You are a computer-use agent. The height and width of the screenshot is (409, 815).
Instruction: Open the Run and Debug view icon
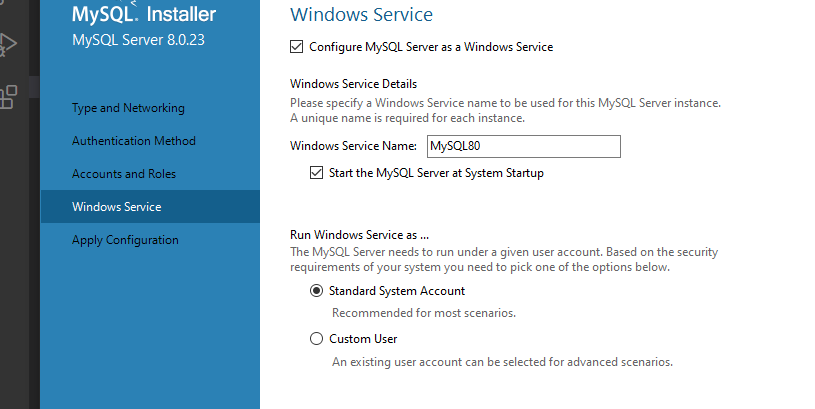tap(8, 45)
